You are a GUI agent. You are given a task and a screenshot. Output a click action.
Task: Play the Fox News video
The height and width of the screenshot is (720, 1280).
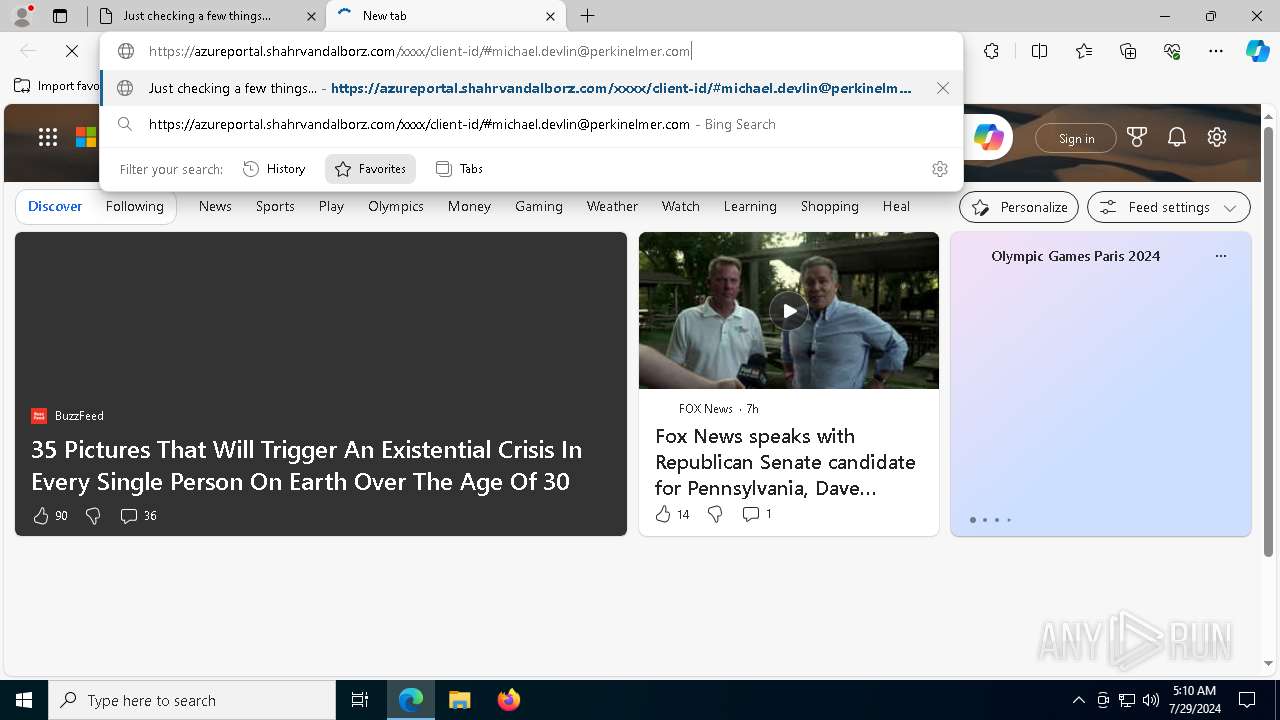tap(789, 310)
